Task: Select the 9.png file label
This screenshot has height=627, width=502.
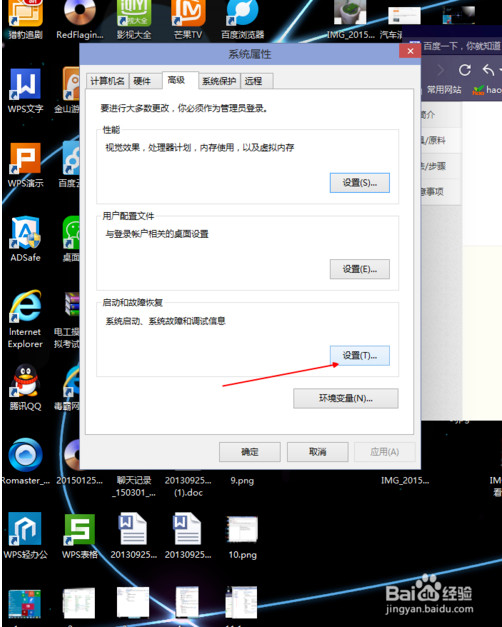Action: coord(242,480)
